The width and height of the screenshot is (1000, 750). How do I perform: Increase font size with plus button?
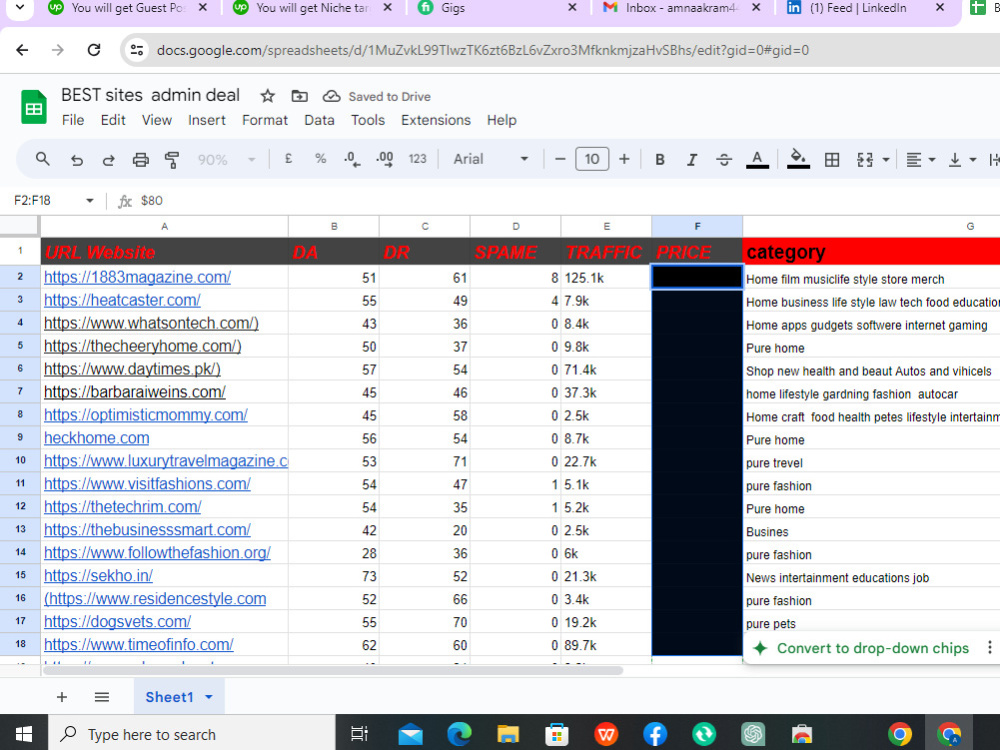[x=624, y=159]
